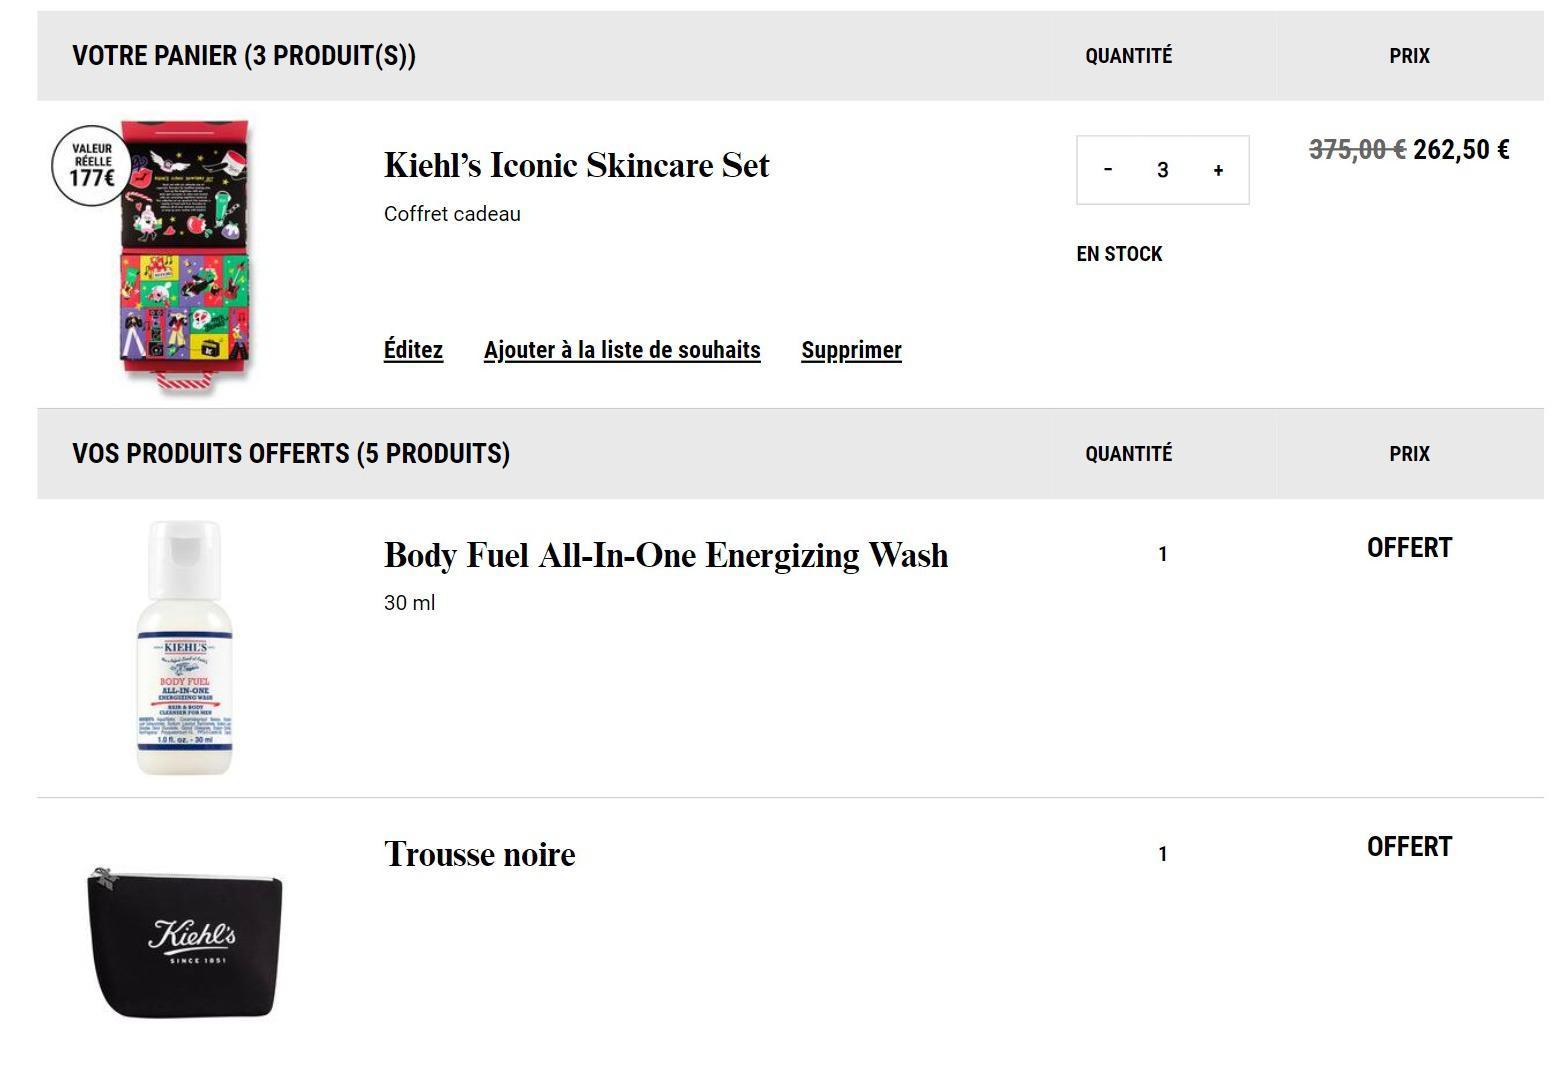Open the Éditez link
The width and height of the screenshot is (1561, 1080).
tap(413, 350)
